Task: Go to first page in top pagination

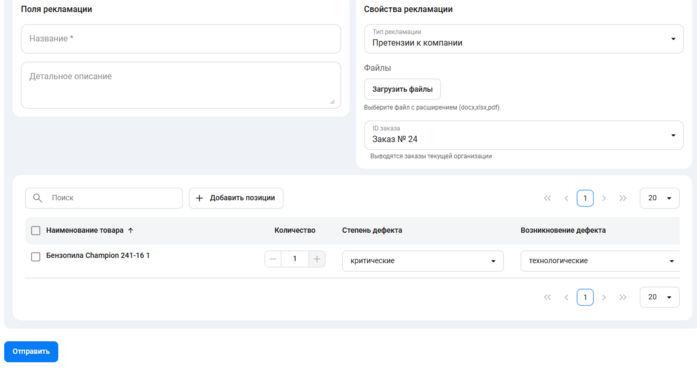Action: 547,198
